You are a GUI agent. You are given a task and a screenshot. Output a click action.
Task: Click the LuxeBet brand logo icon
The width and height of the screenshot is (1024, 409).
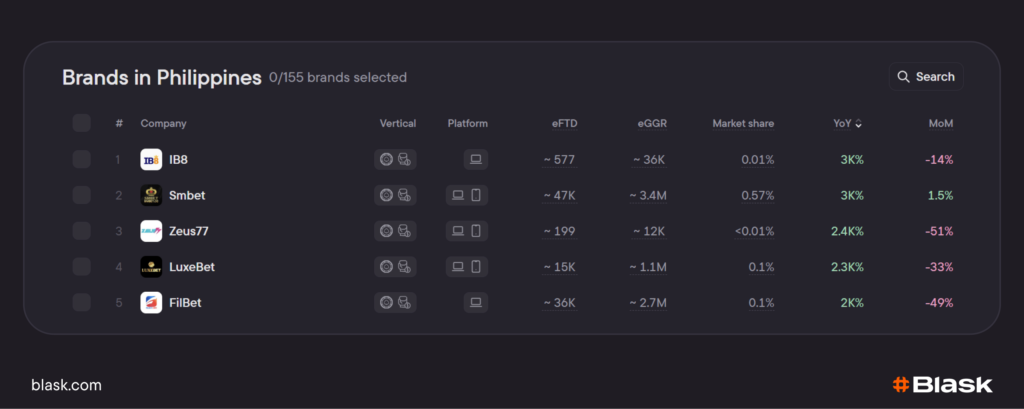point(151,267)
